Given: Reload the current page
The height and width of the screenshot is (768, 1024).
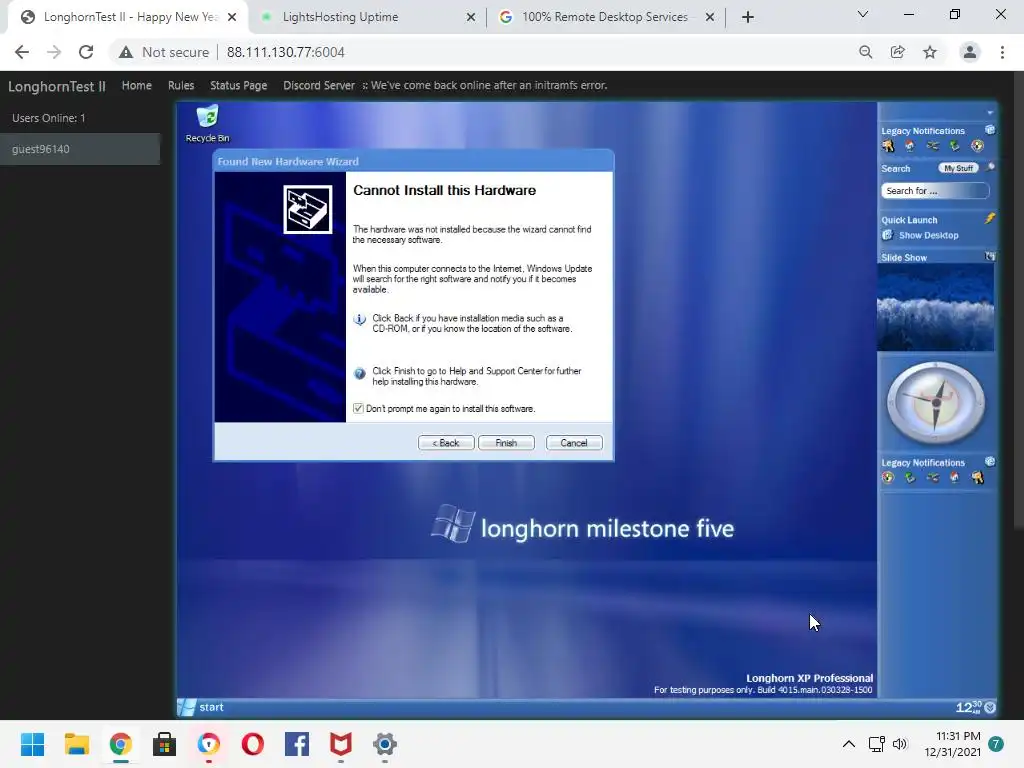Looking at the screenshot, I should [86, 52].
